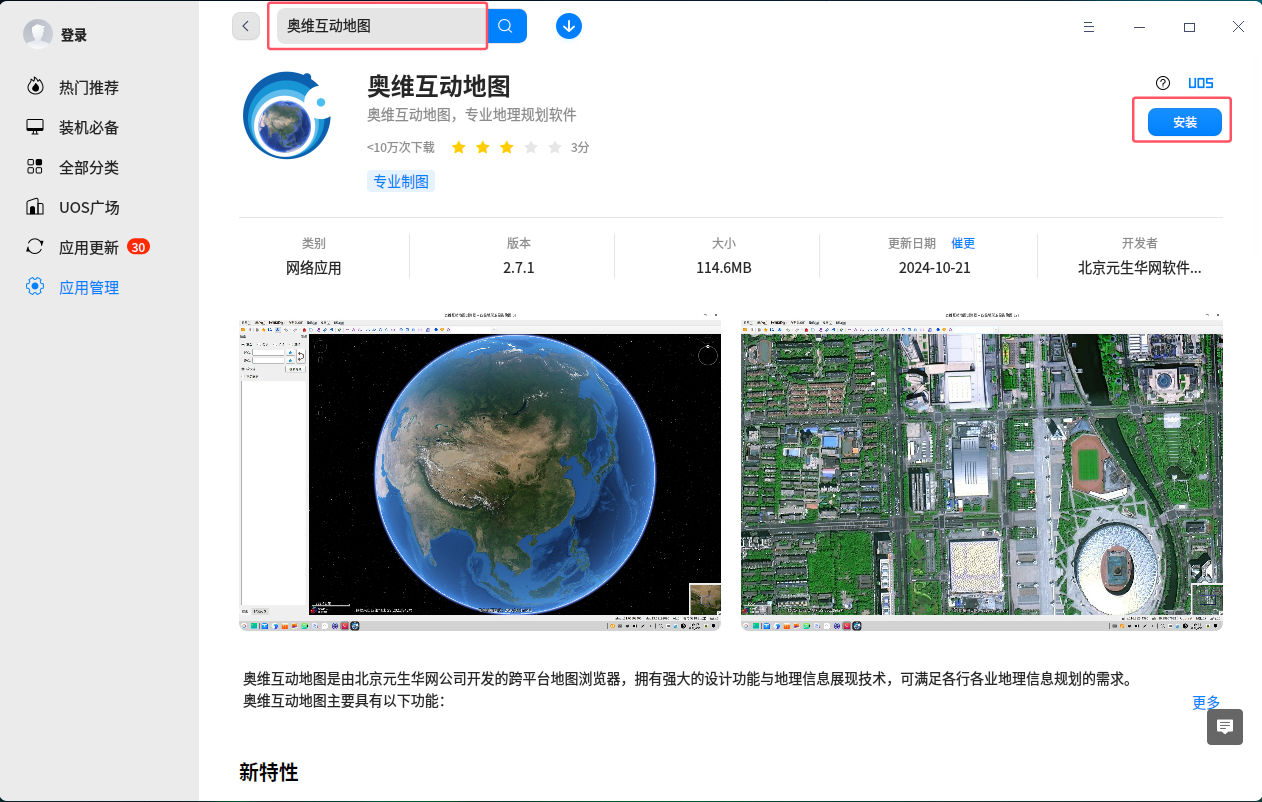Click the version value 2.7.1
Screen dimensions: 1262x802
pos(519,268)
